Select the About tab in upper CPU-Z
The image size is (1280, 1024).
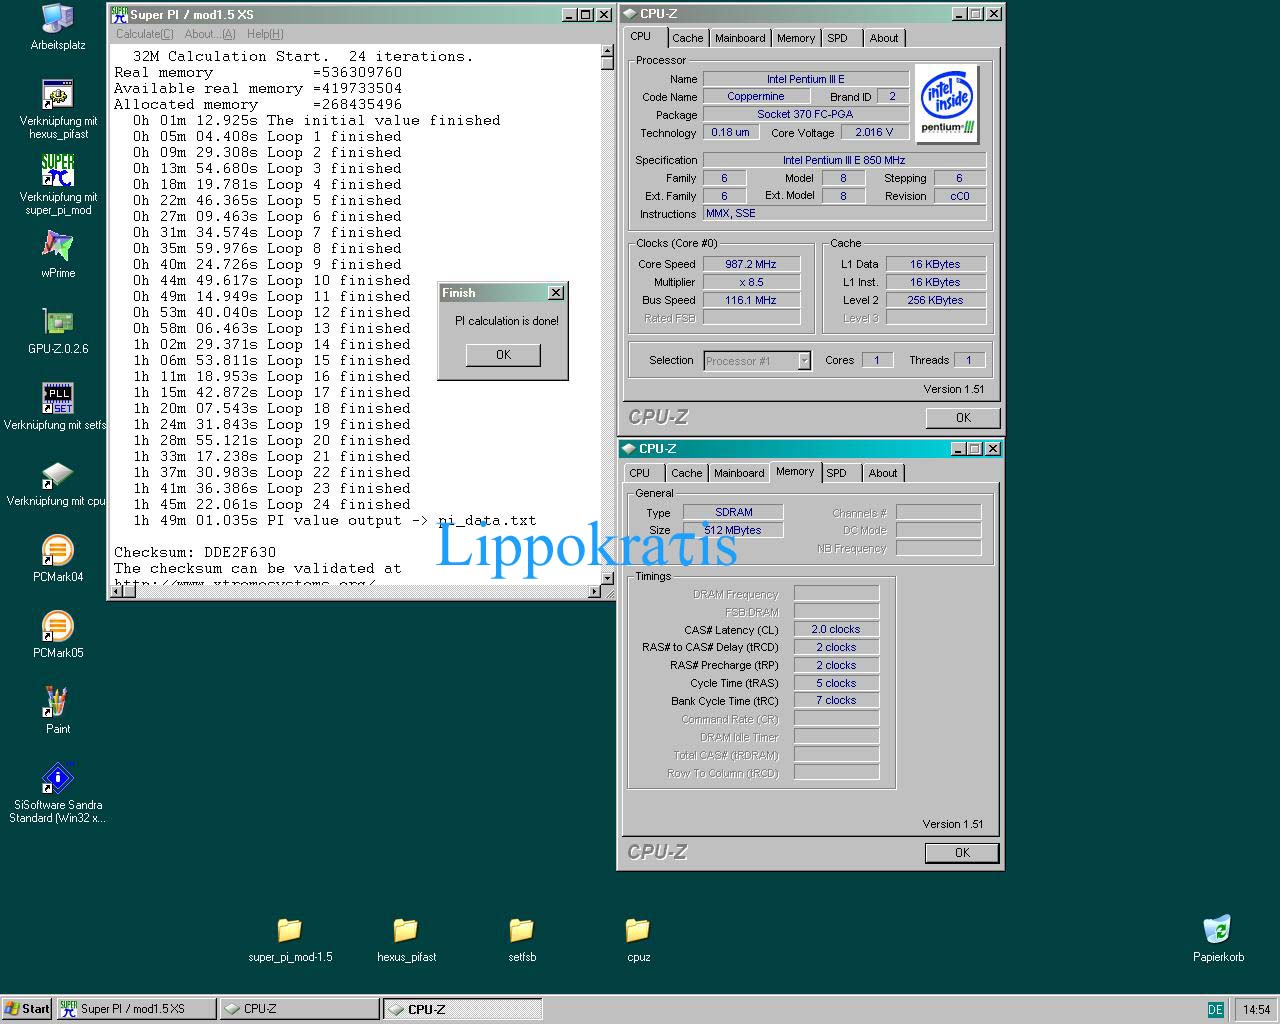(884, 38)
